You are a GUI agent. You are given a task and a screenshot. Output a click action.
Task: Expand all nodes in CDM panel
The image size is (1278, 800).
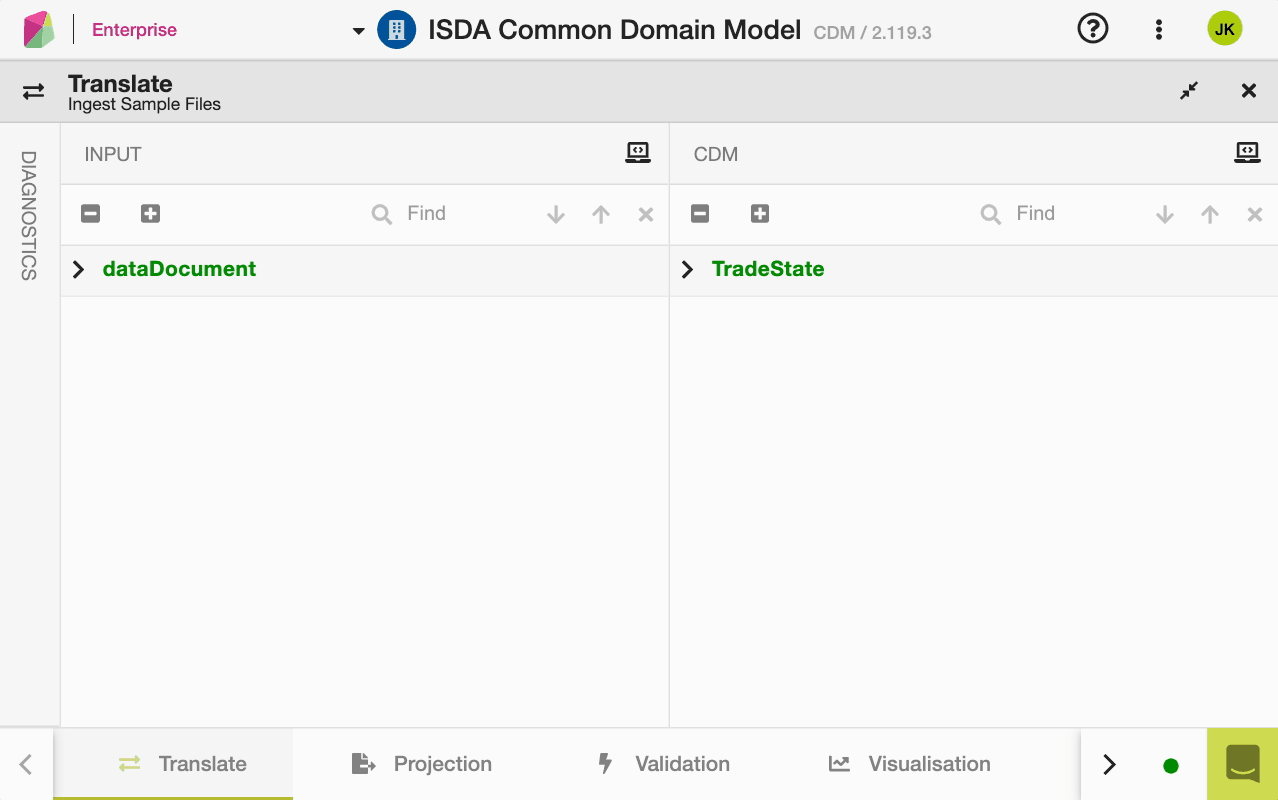click(760, 213)
